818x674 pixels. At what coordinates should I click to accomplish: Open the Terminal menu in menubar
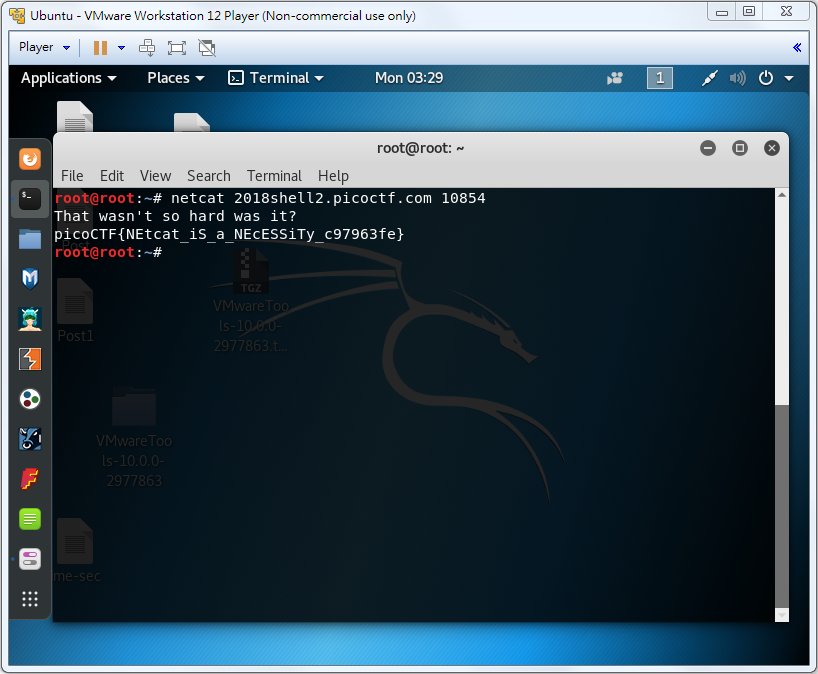(274, 176)
